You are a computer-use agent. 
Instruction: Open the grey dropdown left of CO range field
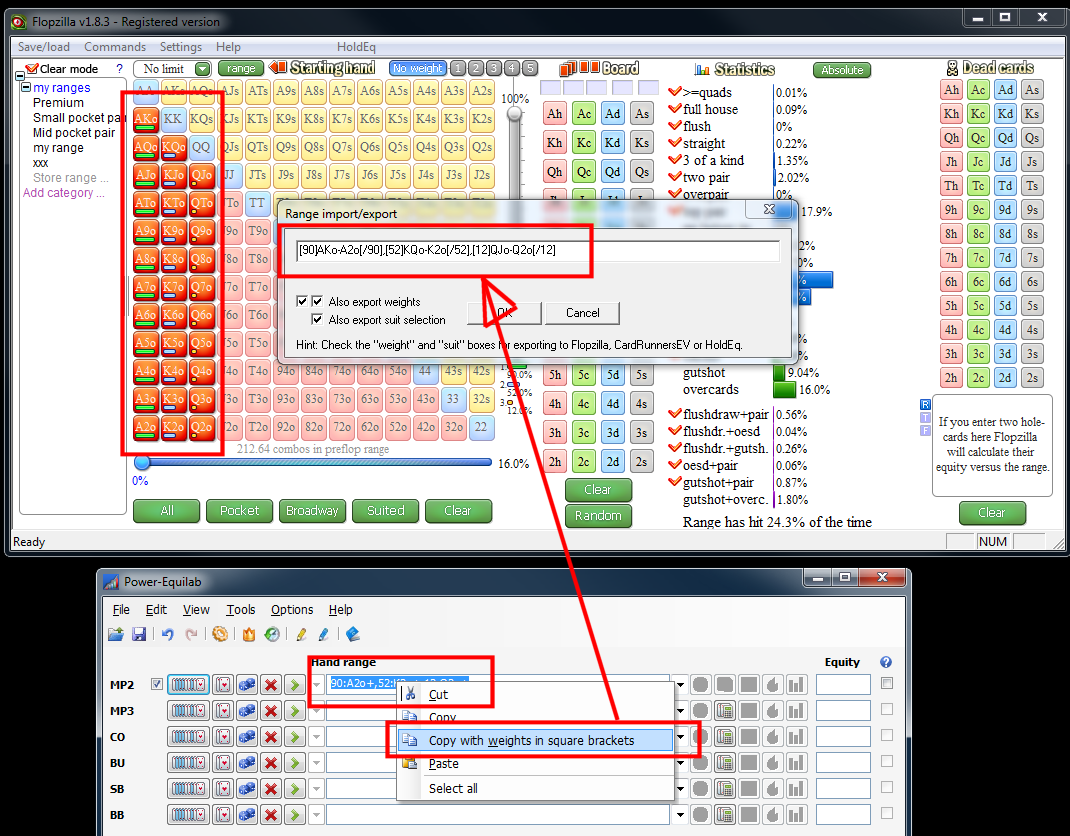[x=316, y=737]
